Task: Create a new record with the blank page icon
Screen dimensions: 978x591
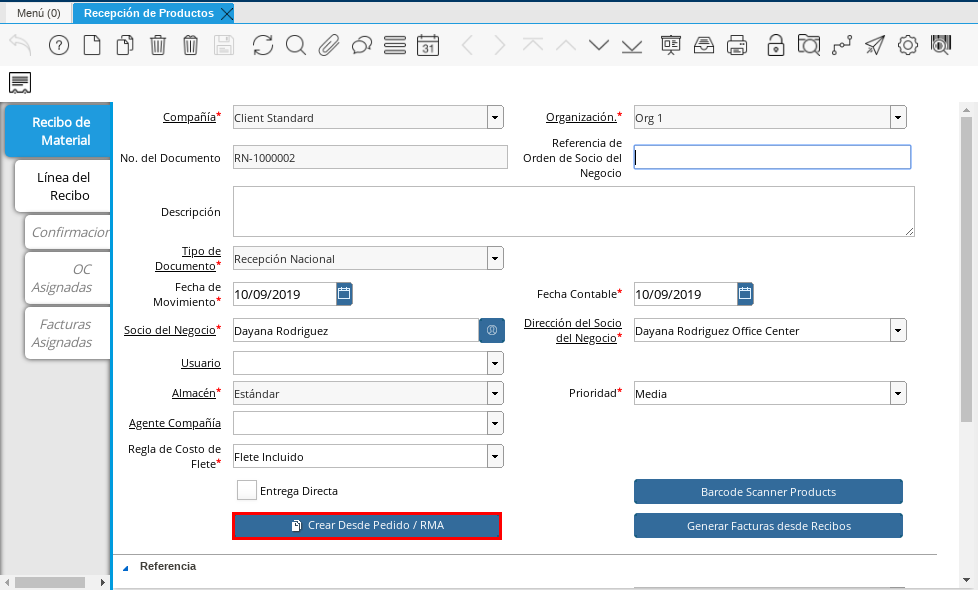Action: coord(92,45)
